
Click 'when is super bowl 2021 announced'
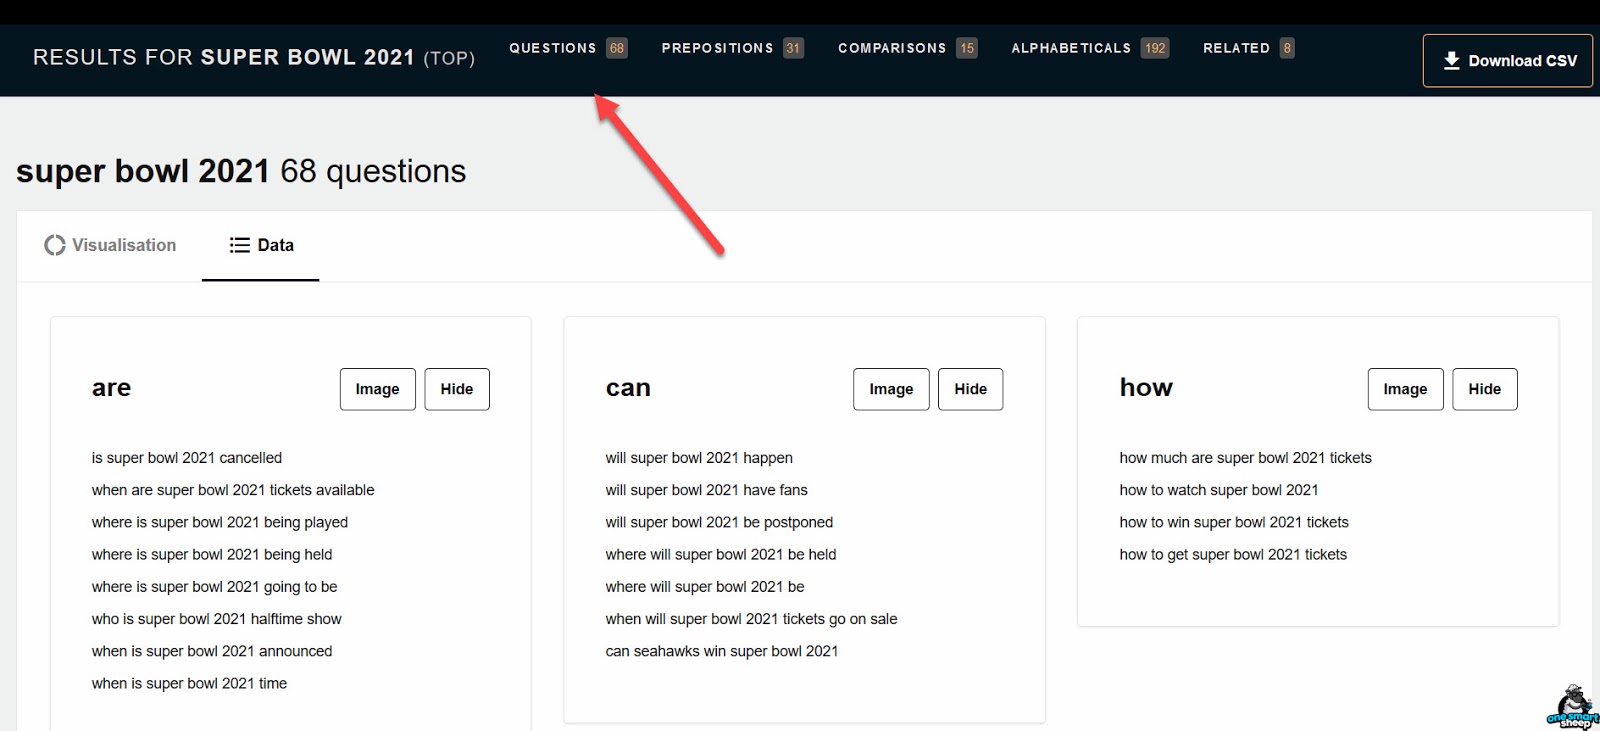[x=212, y=651]
